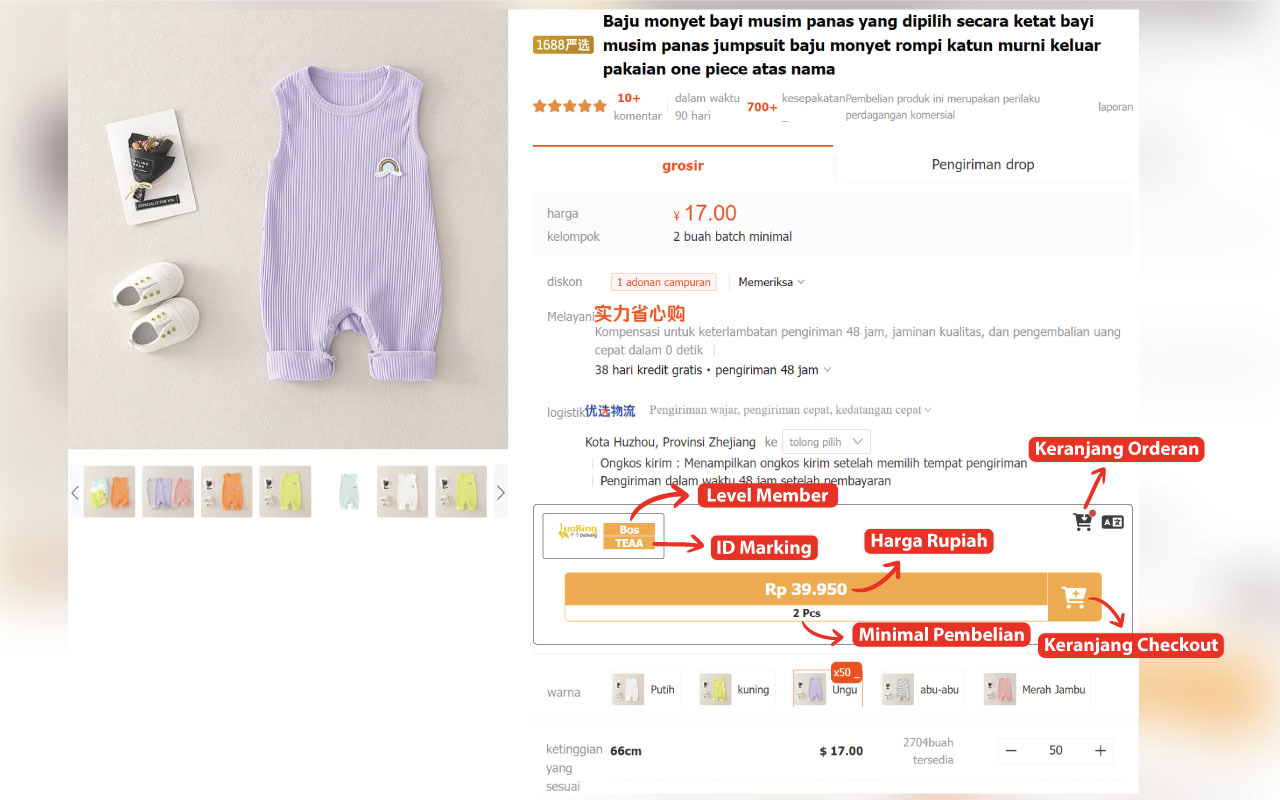This screenshot has height=800, width=1280.
Task: Expand the Memeriksa discount dropdown
Action: [771, 282]
